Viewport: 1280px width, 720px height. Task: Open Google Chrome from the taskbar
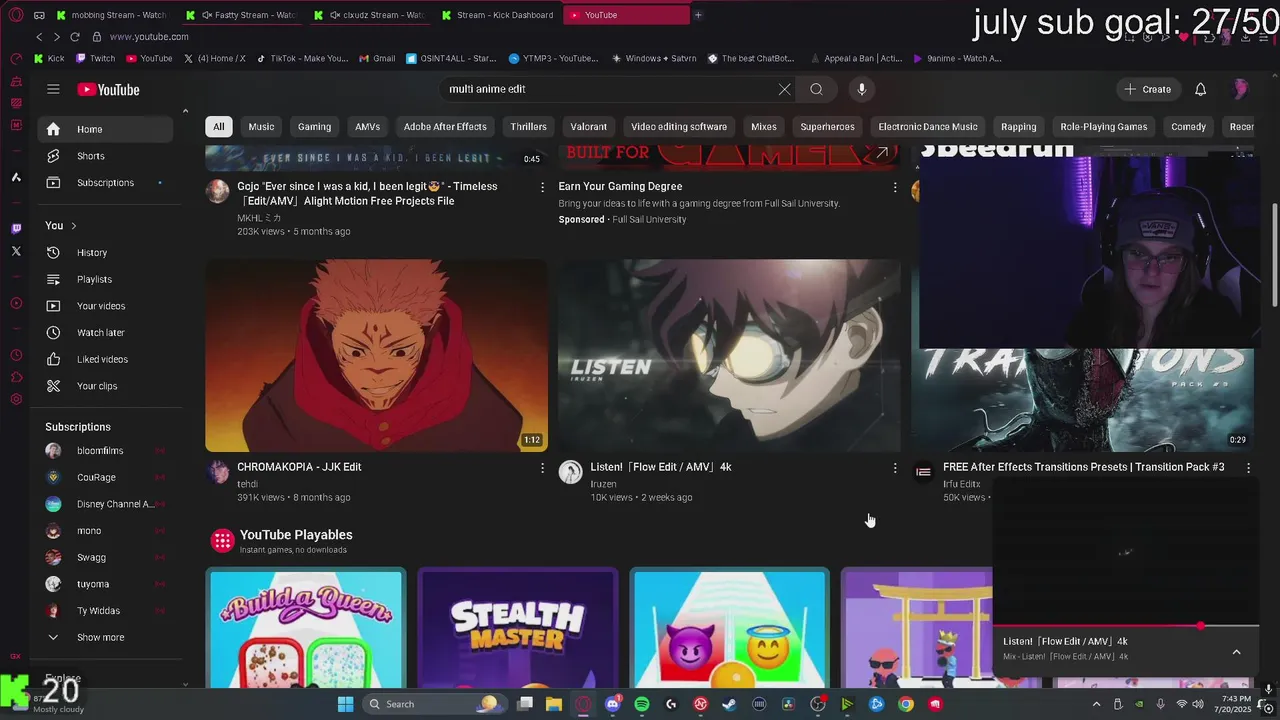click(x=906, y=704)
